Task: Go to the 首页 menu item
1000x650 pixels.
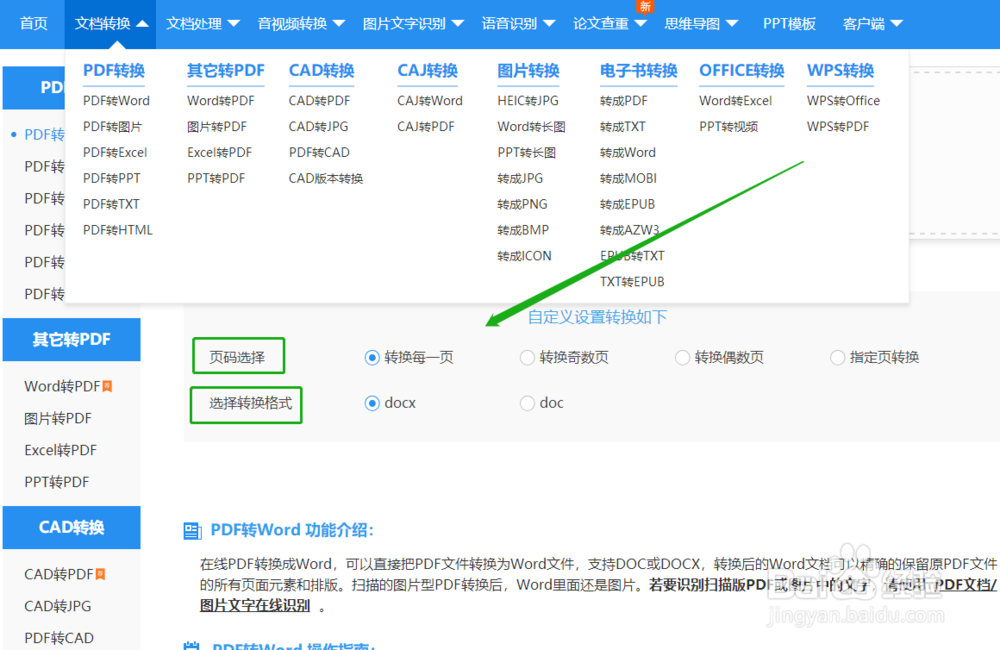Action: [33, 23]
